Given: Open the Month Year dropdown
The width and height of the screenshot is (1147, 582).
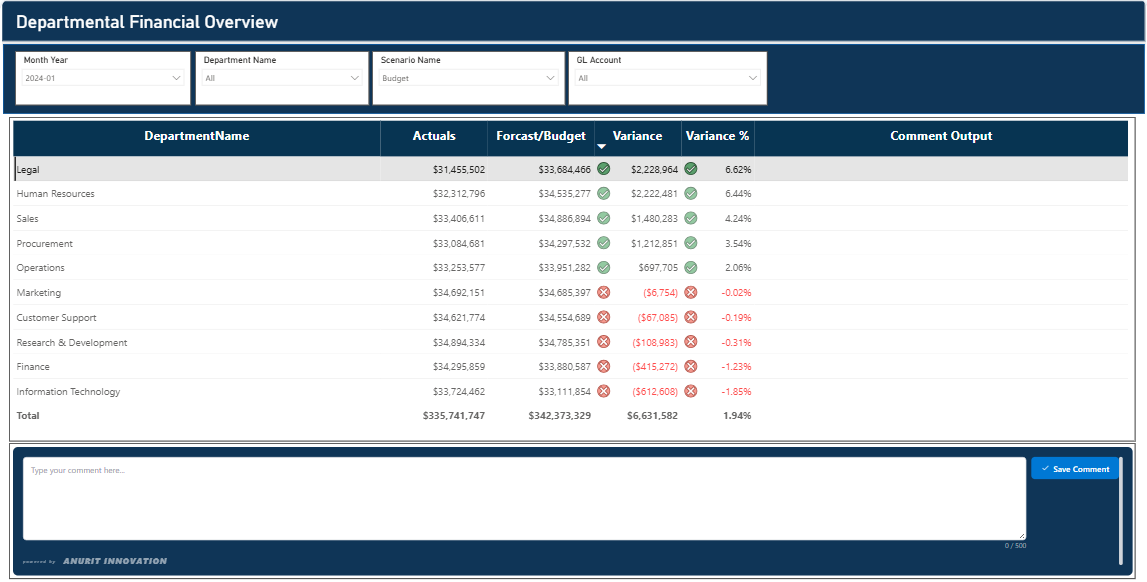Looking at the screenshot, I should point(103,78).
